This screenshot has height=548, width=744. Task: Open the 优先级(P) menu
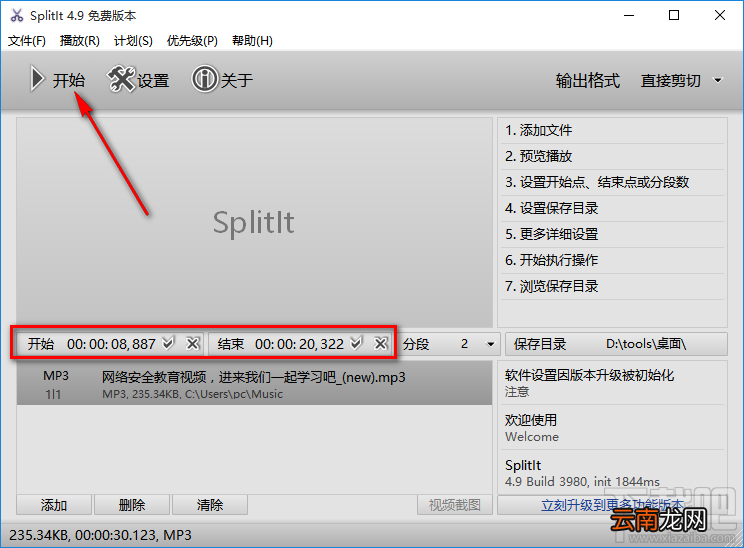click(x=192, y=41)
